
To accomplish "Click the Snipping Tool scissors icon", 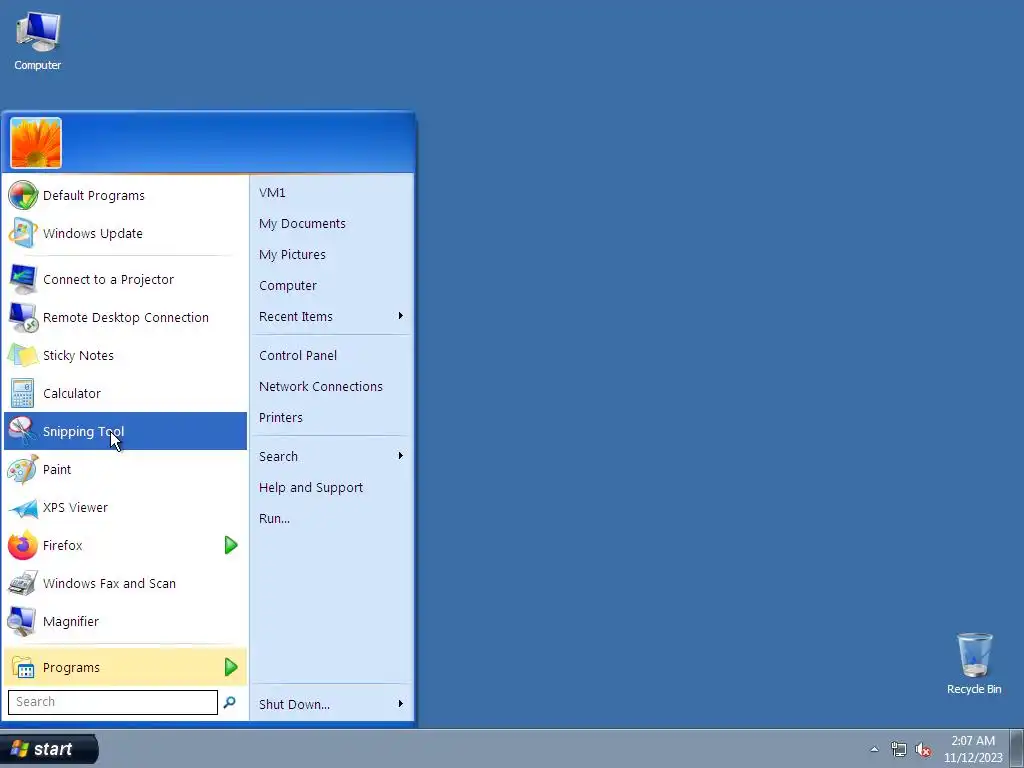I will point(23,431).
